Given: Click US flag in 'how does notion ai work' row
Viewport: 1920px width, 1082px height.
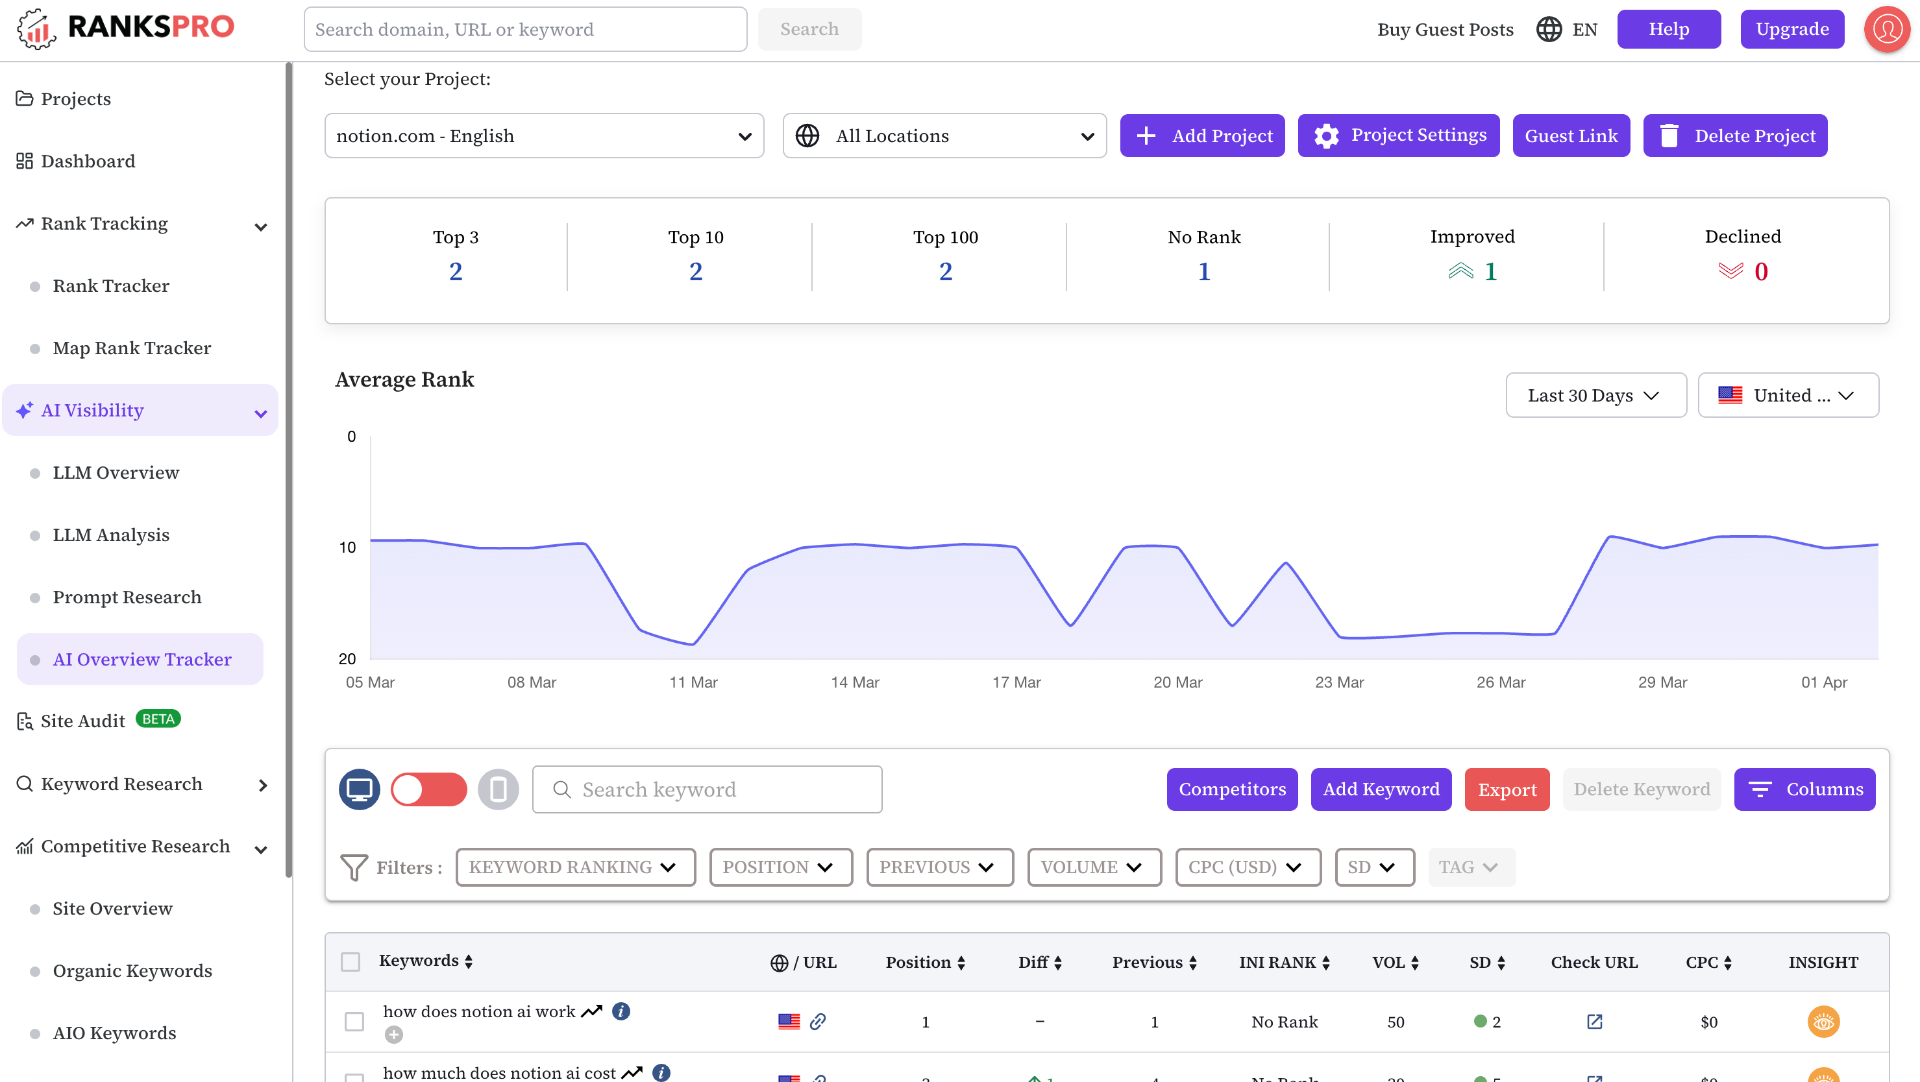Looking at the screenshot, I should click(x=789, y=1021).
